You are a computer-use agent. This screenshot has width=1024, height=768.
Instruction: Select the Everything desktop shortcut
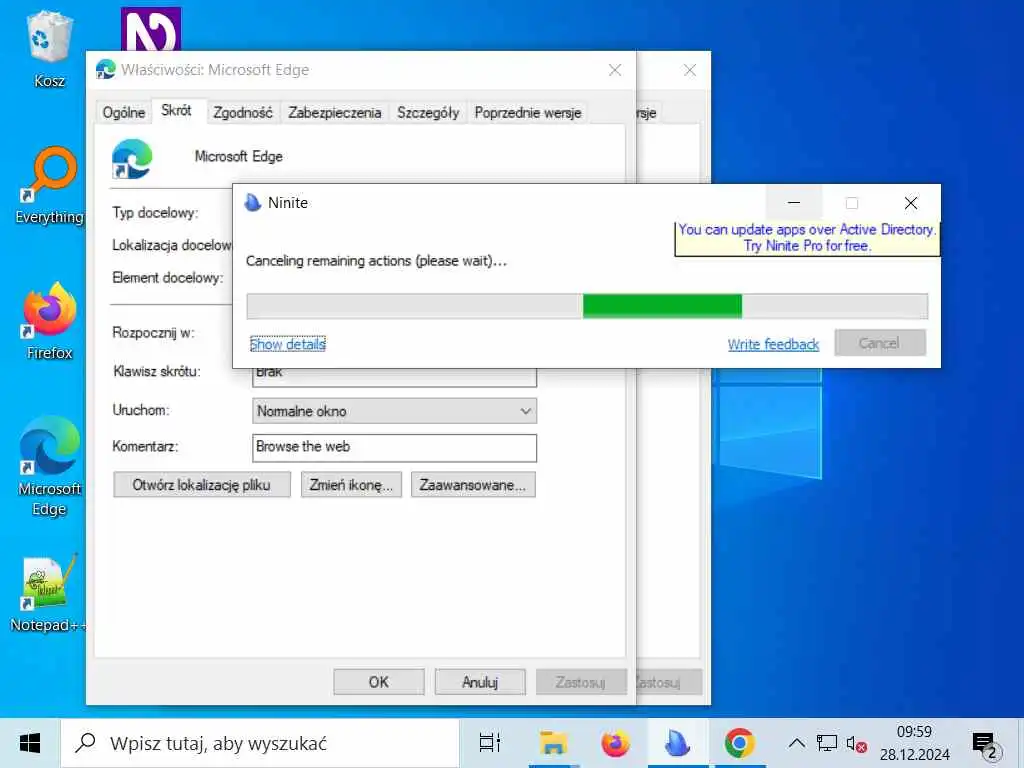click(x=49, y=185)
